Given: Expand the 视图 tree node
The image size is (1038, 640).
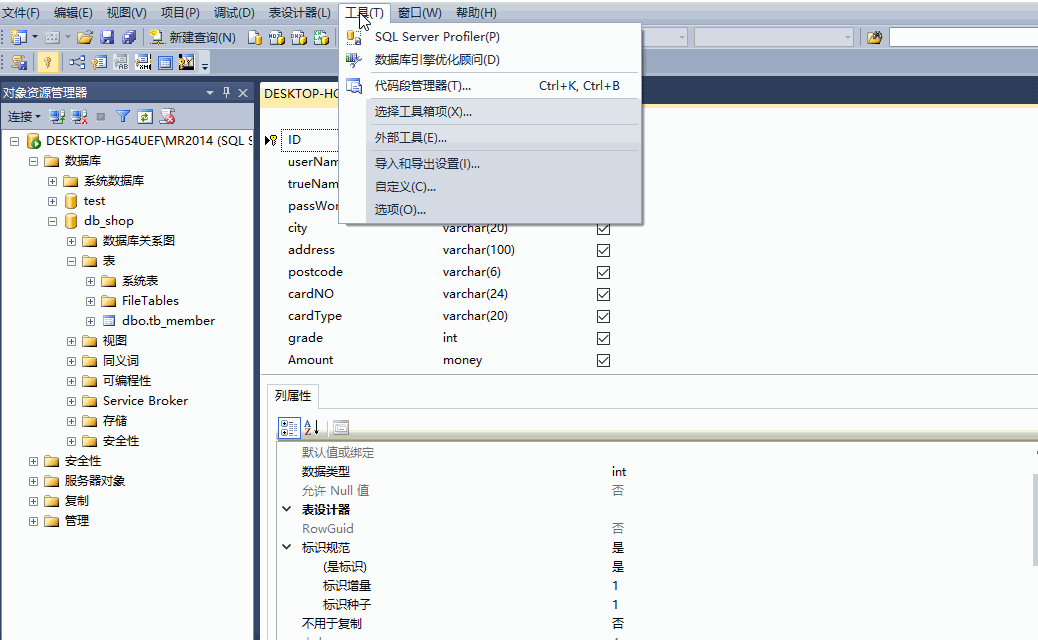Looking at the screenshot, I should pyautogui.click(x=70, y=340).
